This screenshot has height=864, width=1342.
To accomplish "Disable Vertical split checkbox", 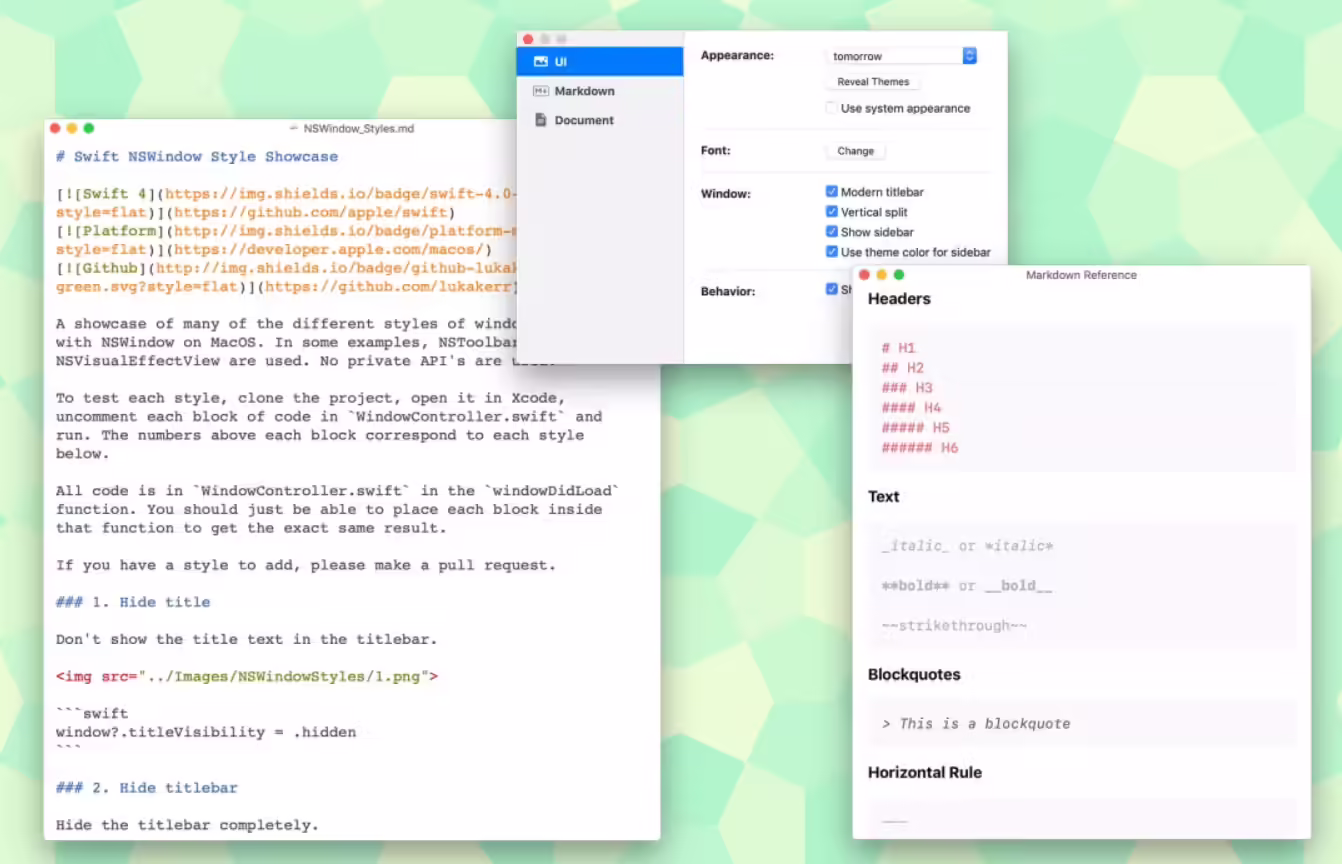I will pyautogui.click(x=831, y=212).
